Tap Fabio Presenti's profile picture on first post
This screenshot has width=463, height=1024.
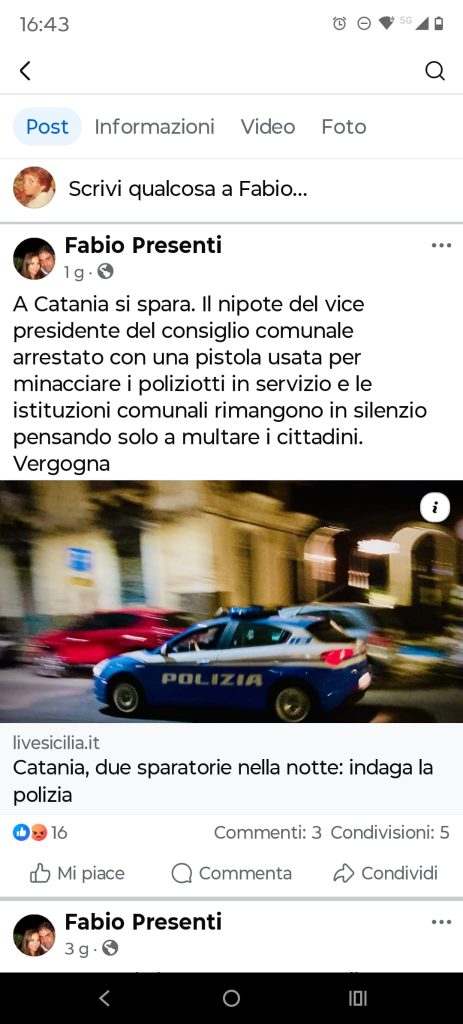point(34,259)
